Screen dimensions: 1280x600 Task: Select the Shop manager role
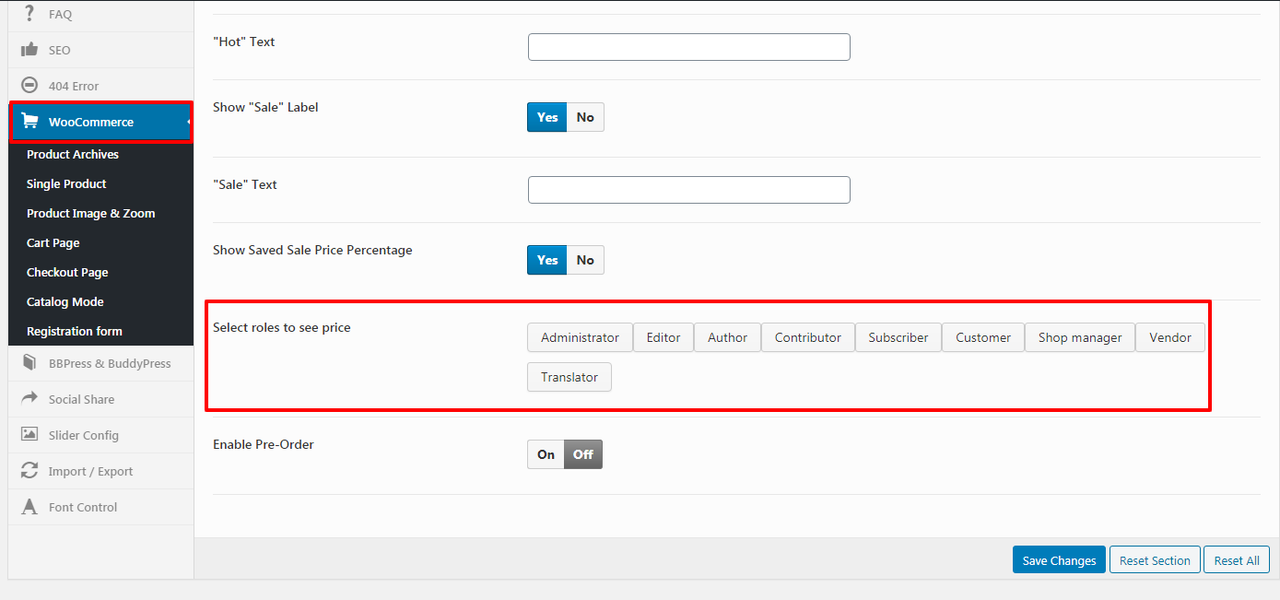tap(1080, 337)
